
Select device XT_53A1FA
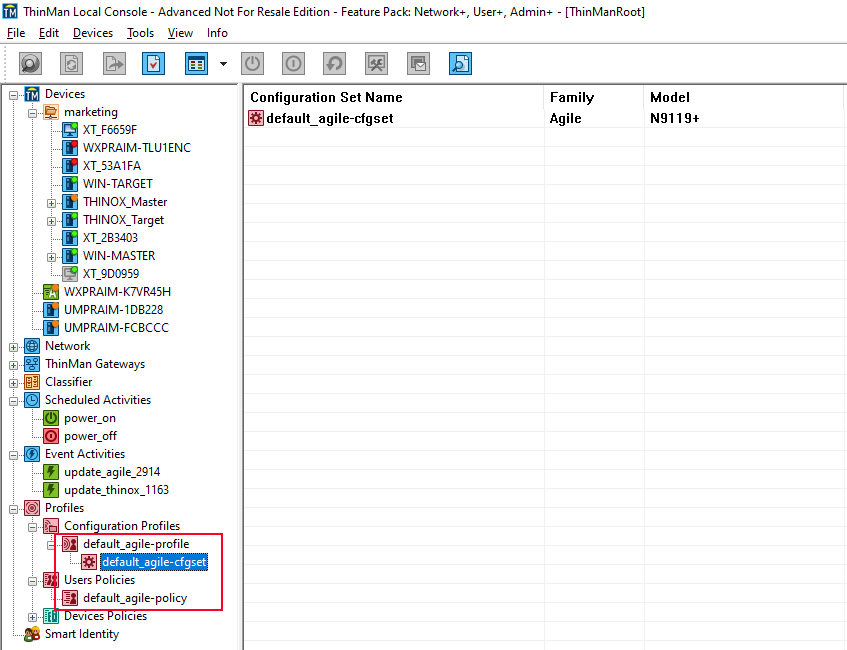click(x=112, y=165)
